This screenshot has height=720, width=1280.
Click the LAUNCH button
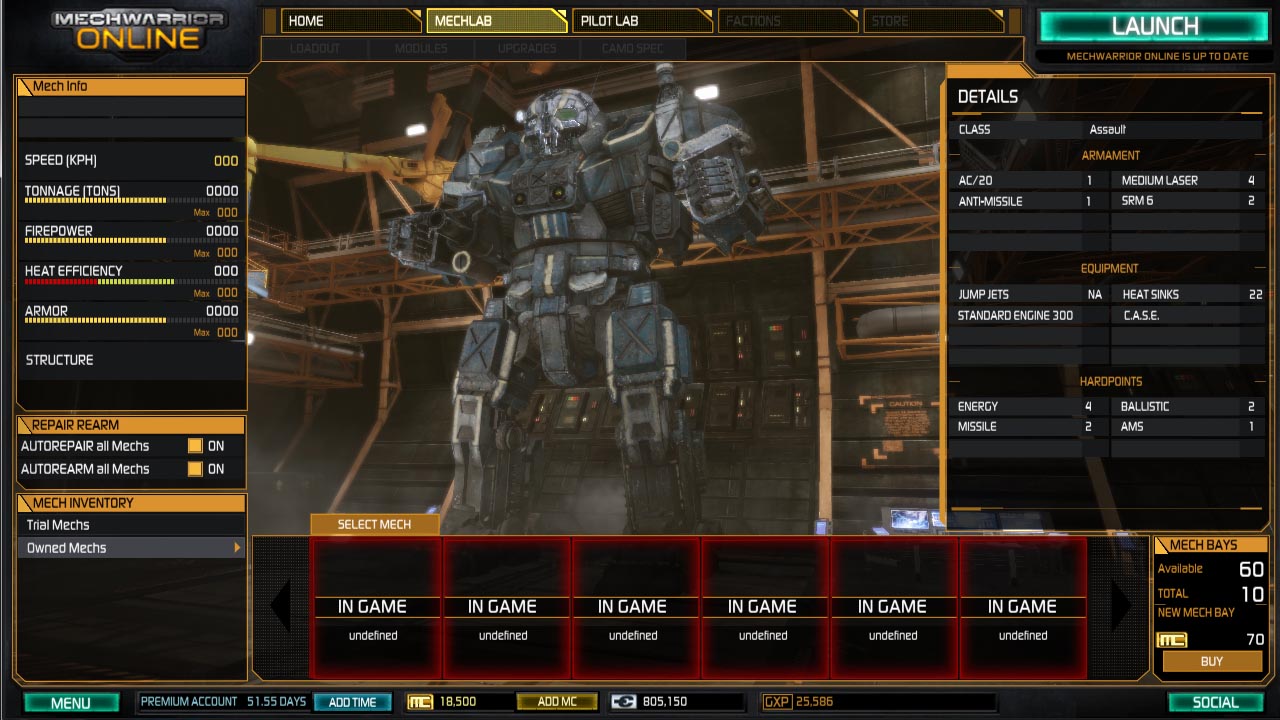[x=1154, y=27]
